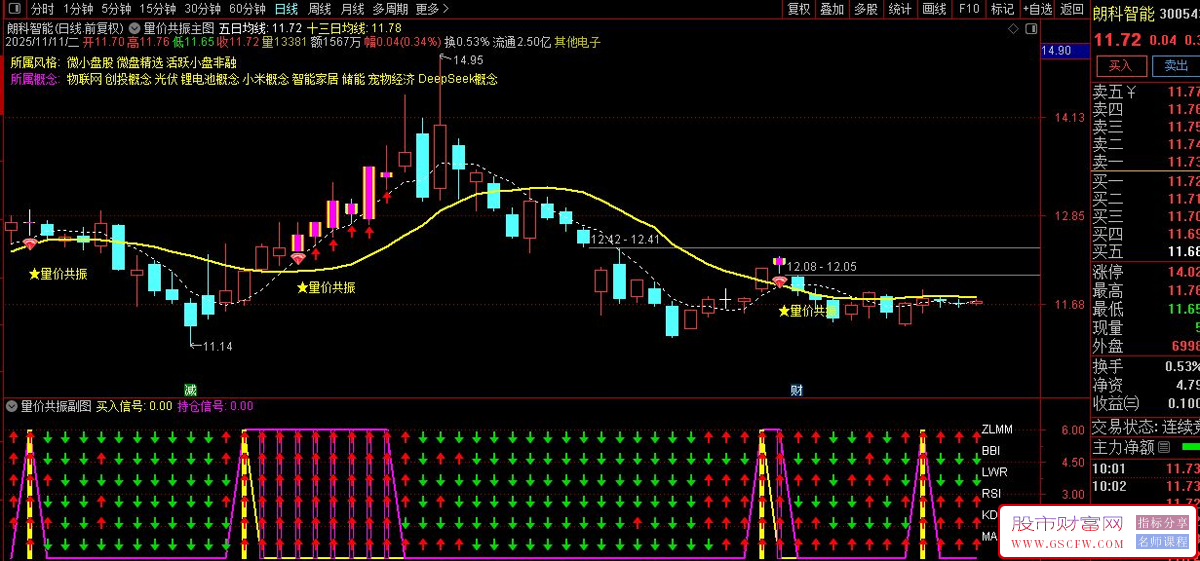Open main chart indicator dropdown arrow
The width and height of the screenshot is (1200, 561).
click(x=135, y=28)
